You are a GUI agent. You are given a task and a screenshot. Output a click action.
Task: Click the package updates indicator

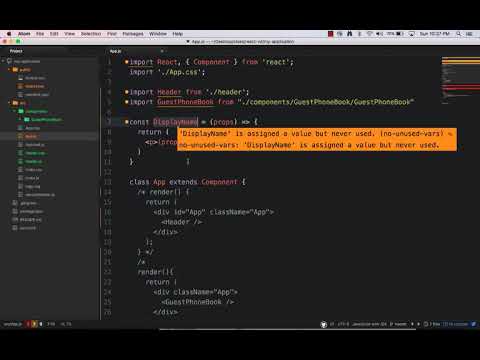click(x=456, y=324)
